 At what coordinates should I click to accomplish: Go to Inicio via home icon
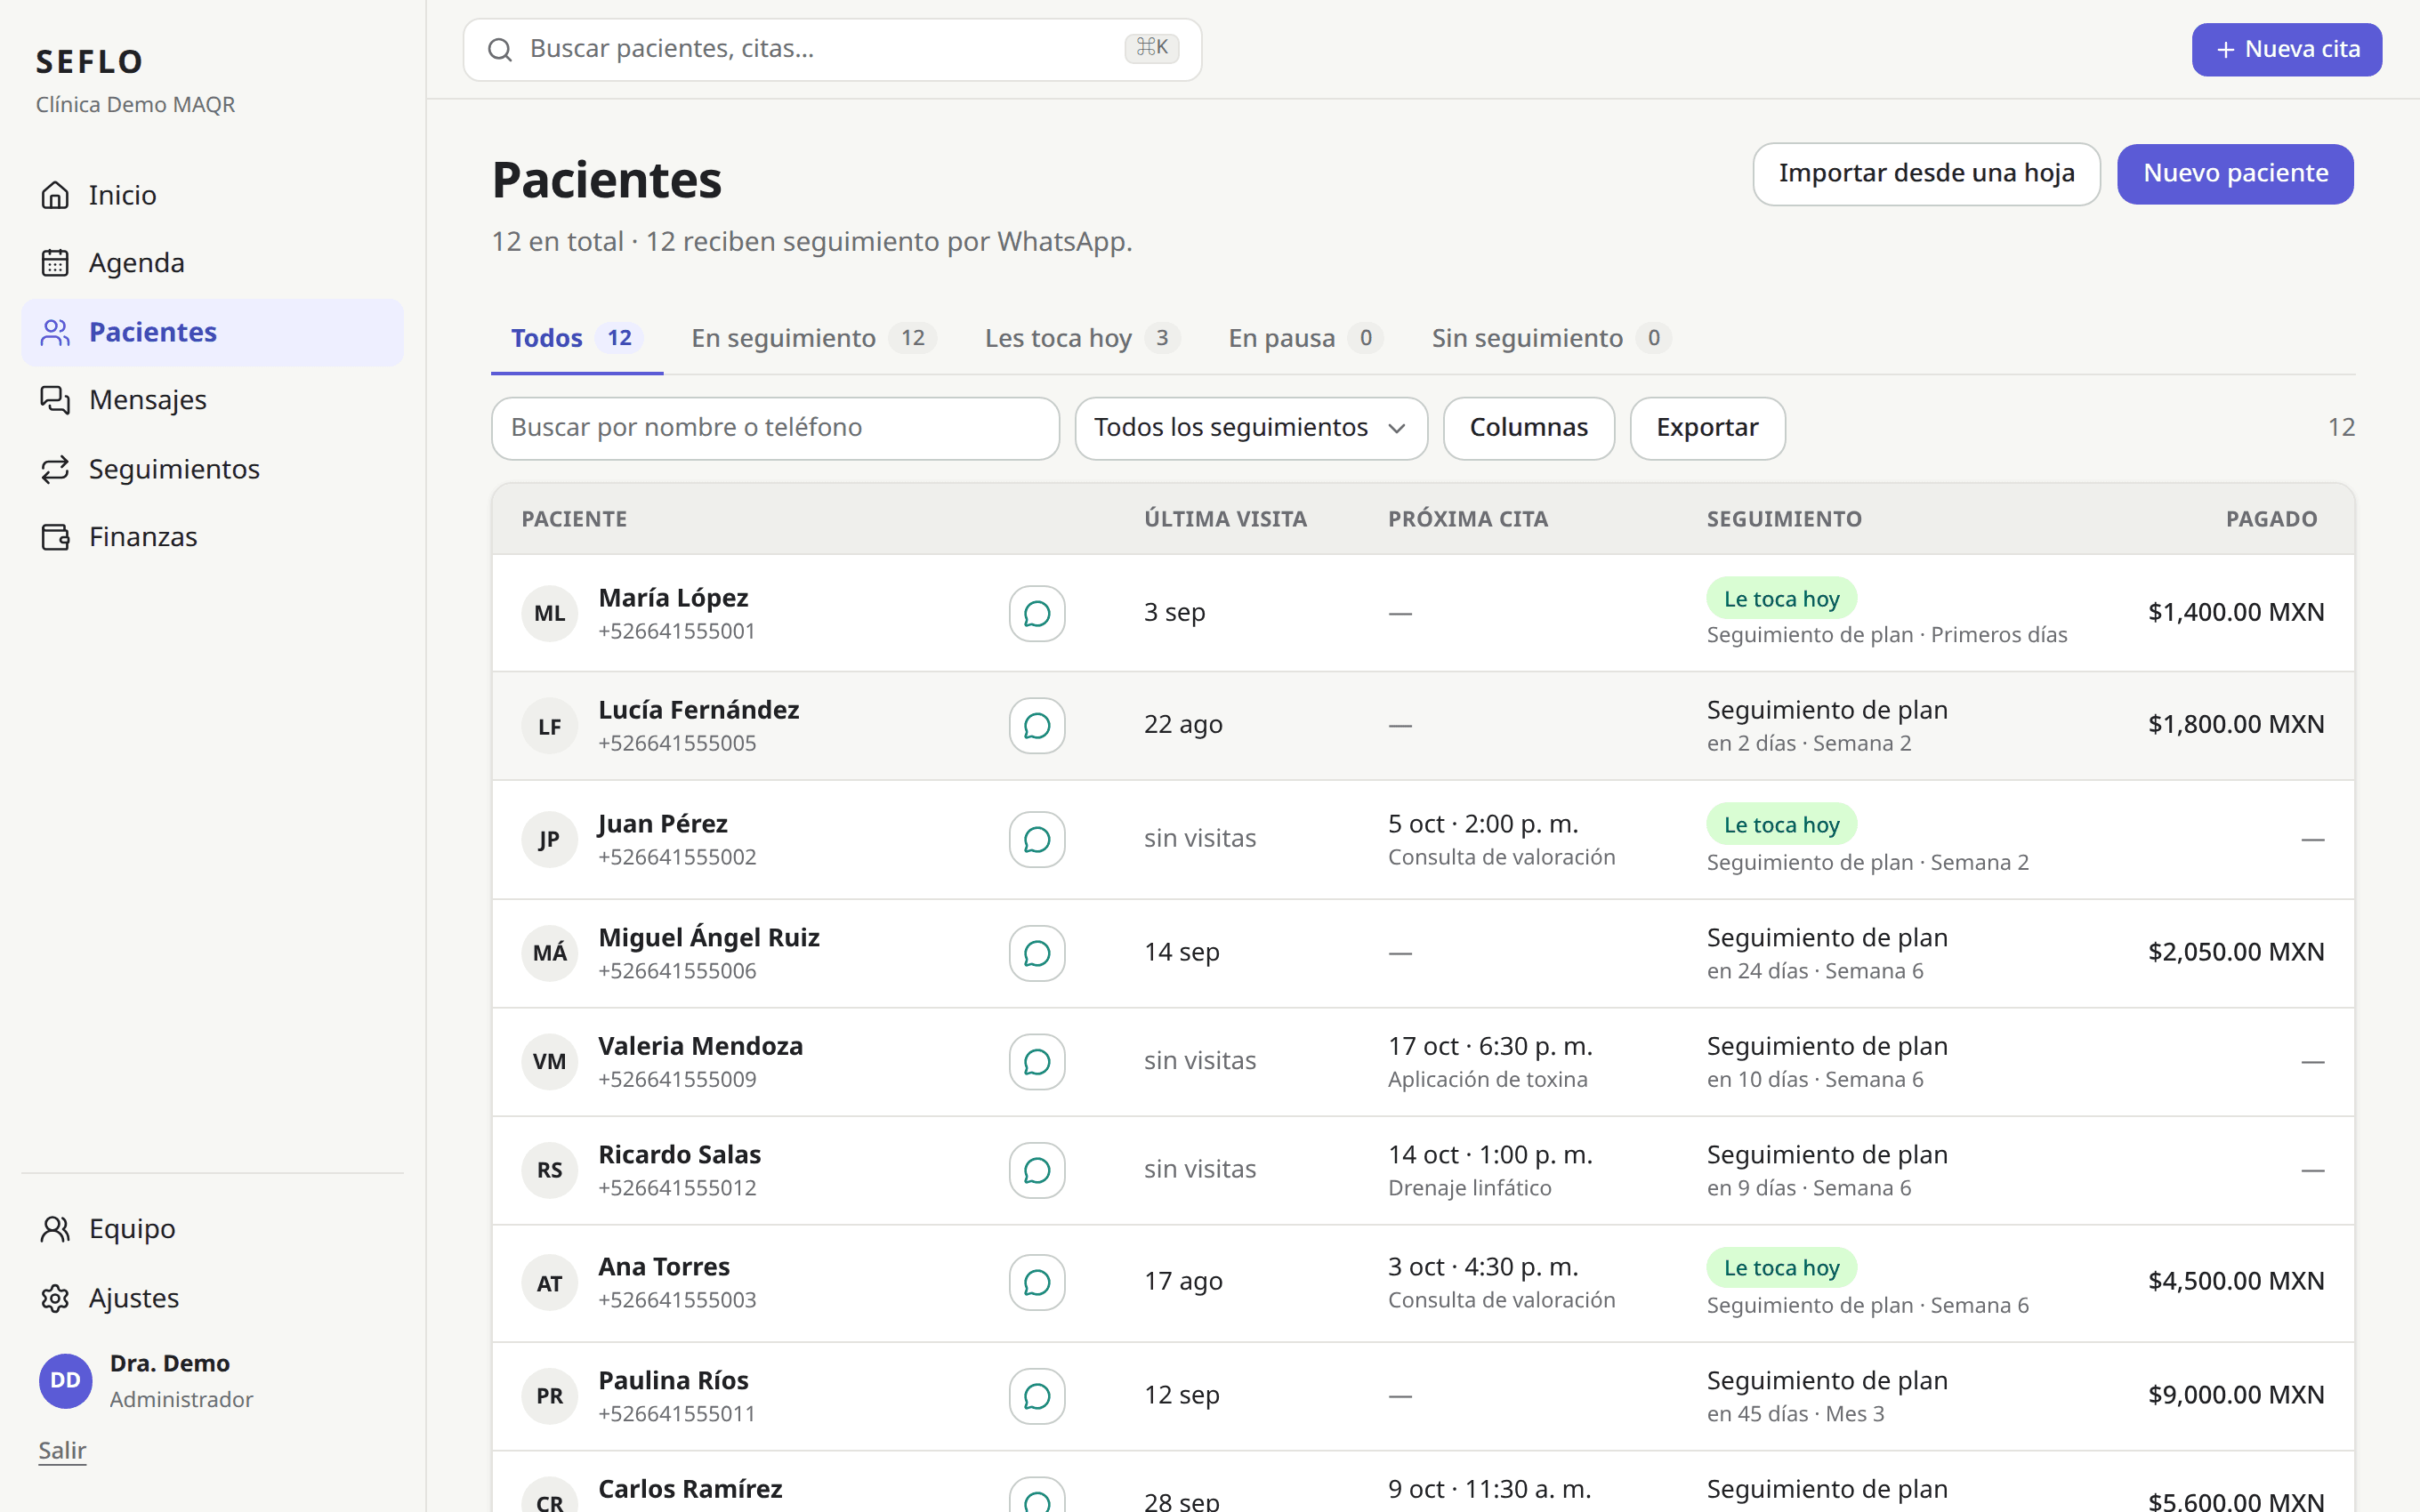click(x=55, y=195)
